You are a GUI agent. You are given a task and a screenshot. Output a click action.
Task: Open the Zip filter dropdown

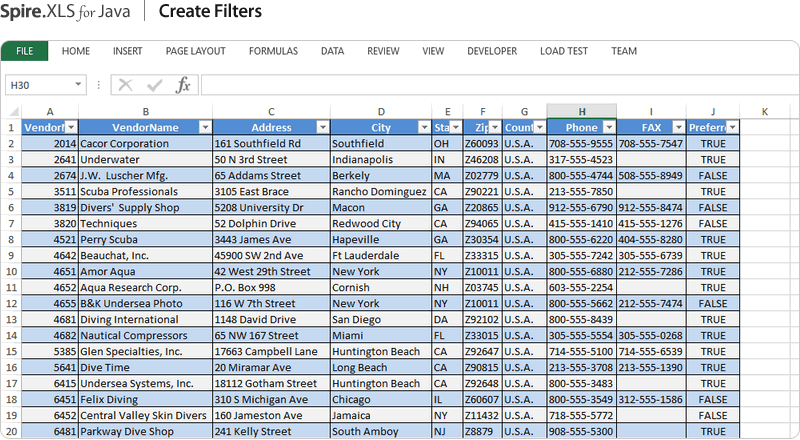pos(494,127)
